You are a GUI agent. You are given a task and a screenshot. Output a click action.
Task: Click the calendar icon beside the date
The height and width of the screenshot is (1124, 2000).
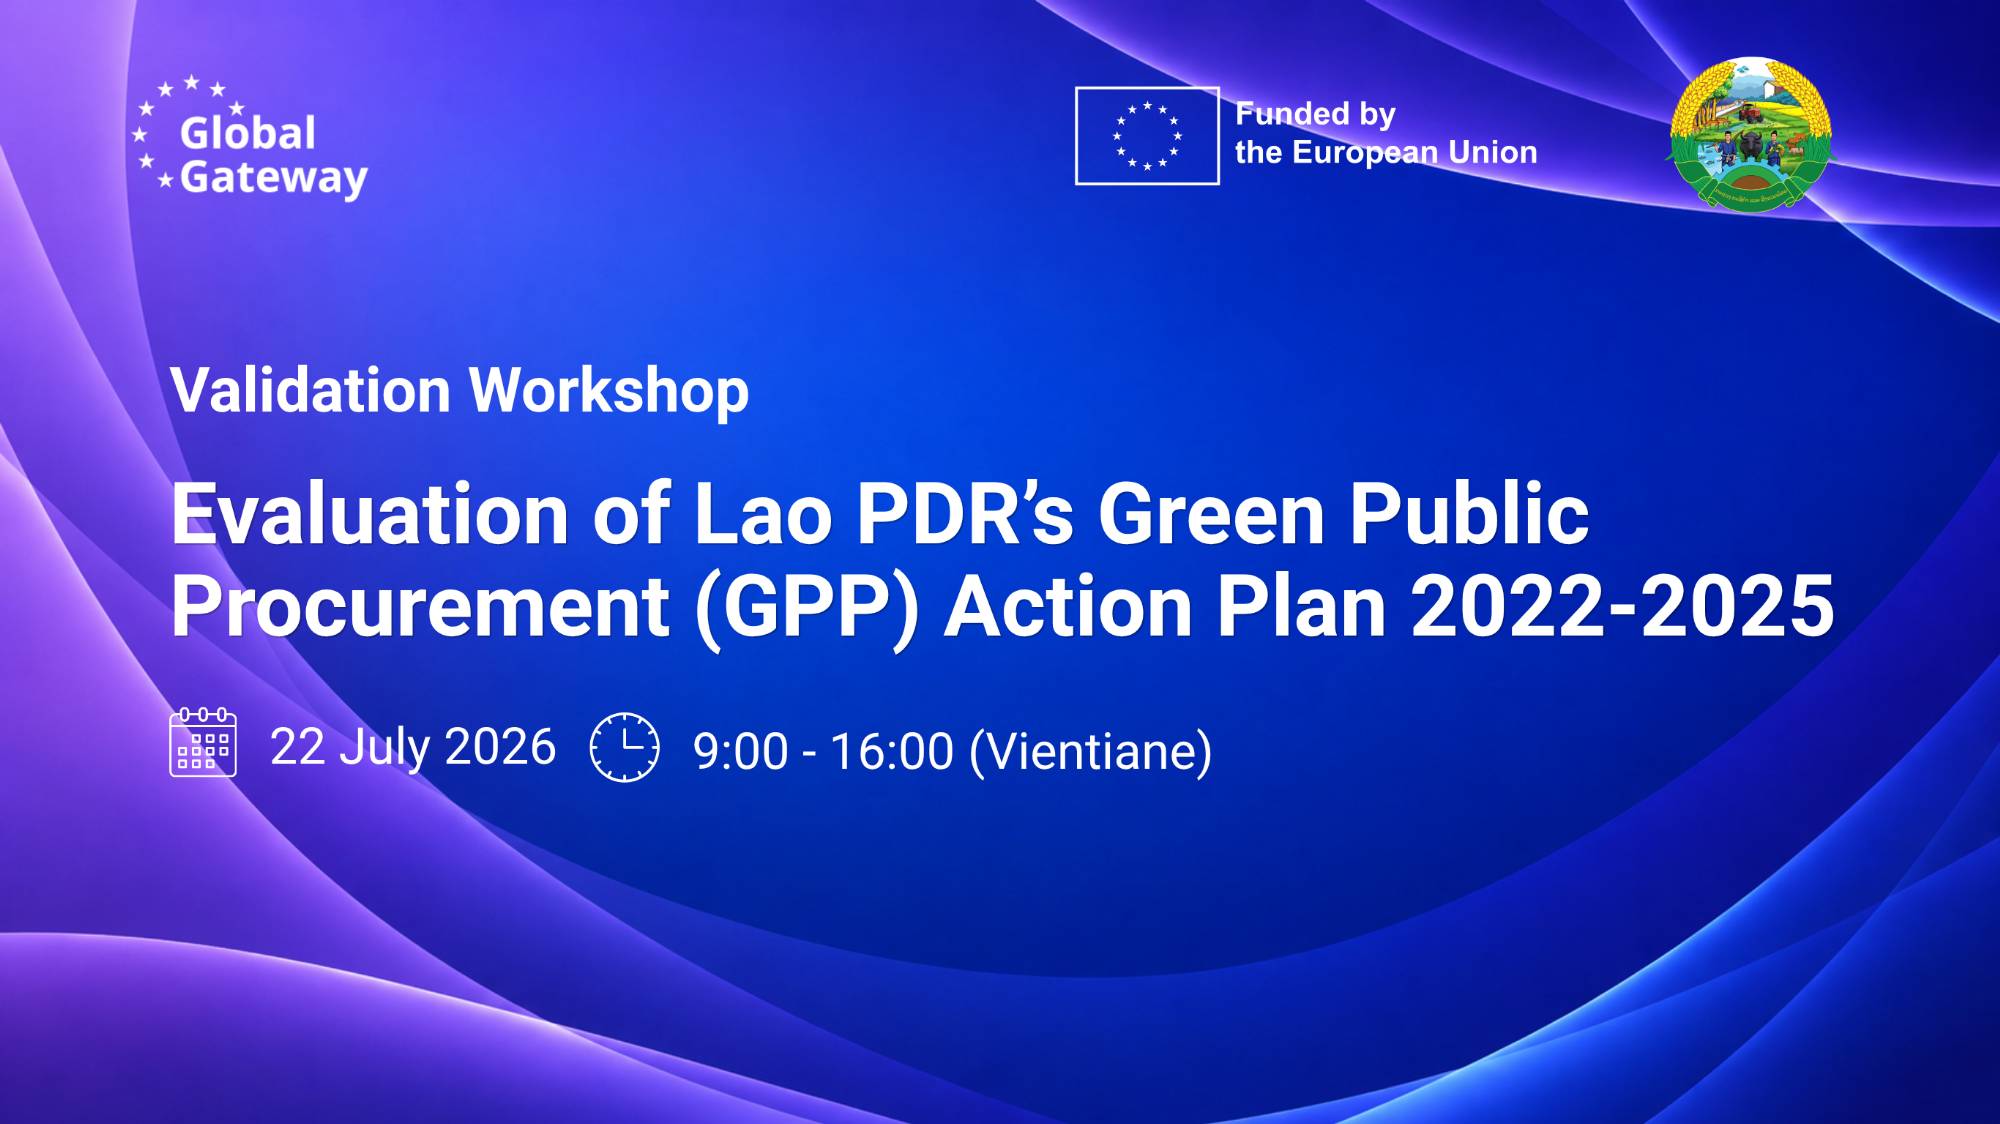pyautogui.click(x=203, y=742)
